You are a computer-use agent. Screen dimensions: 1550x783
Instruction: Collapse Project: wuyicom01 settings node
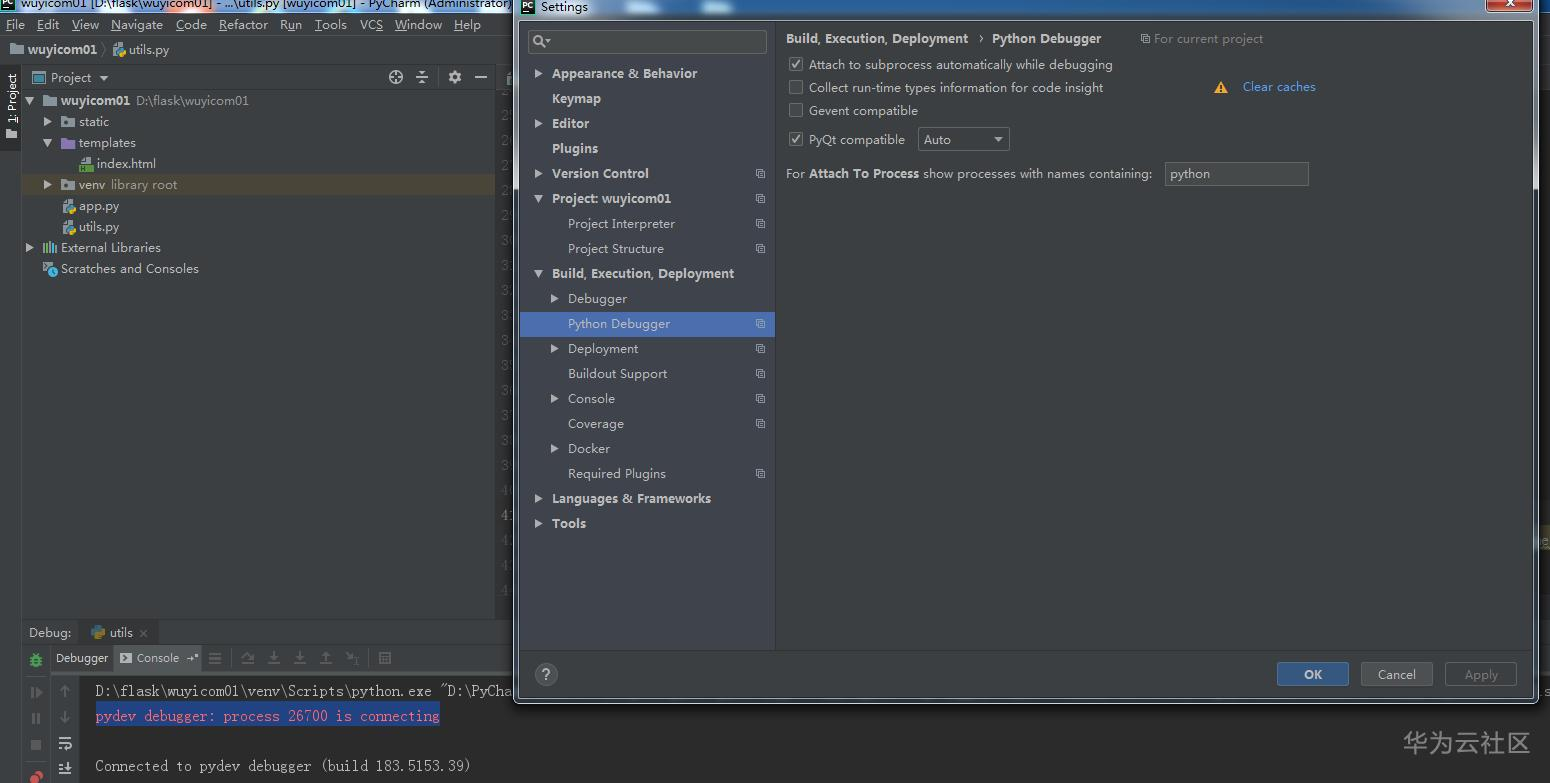[539, 199]
